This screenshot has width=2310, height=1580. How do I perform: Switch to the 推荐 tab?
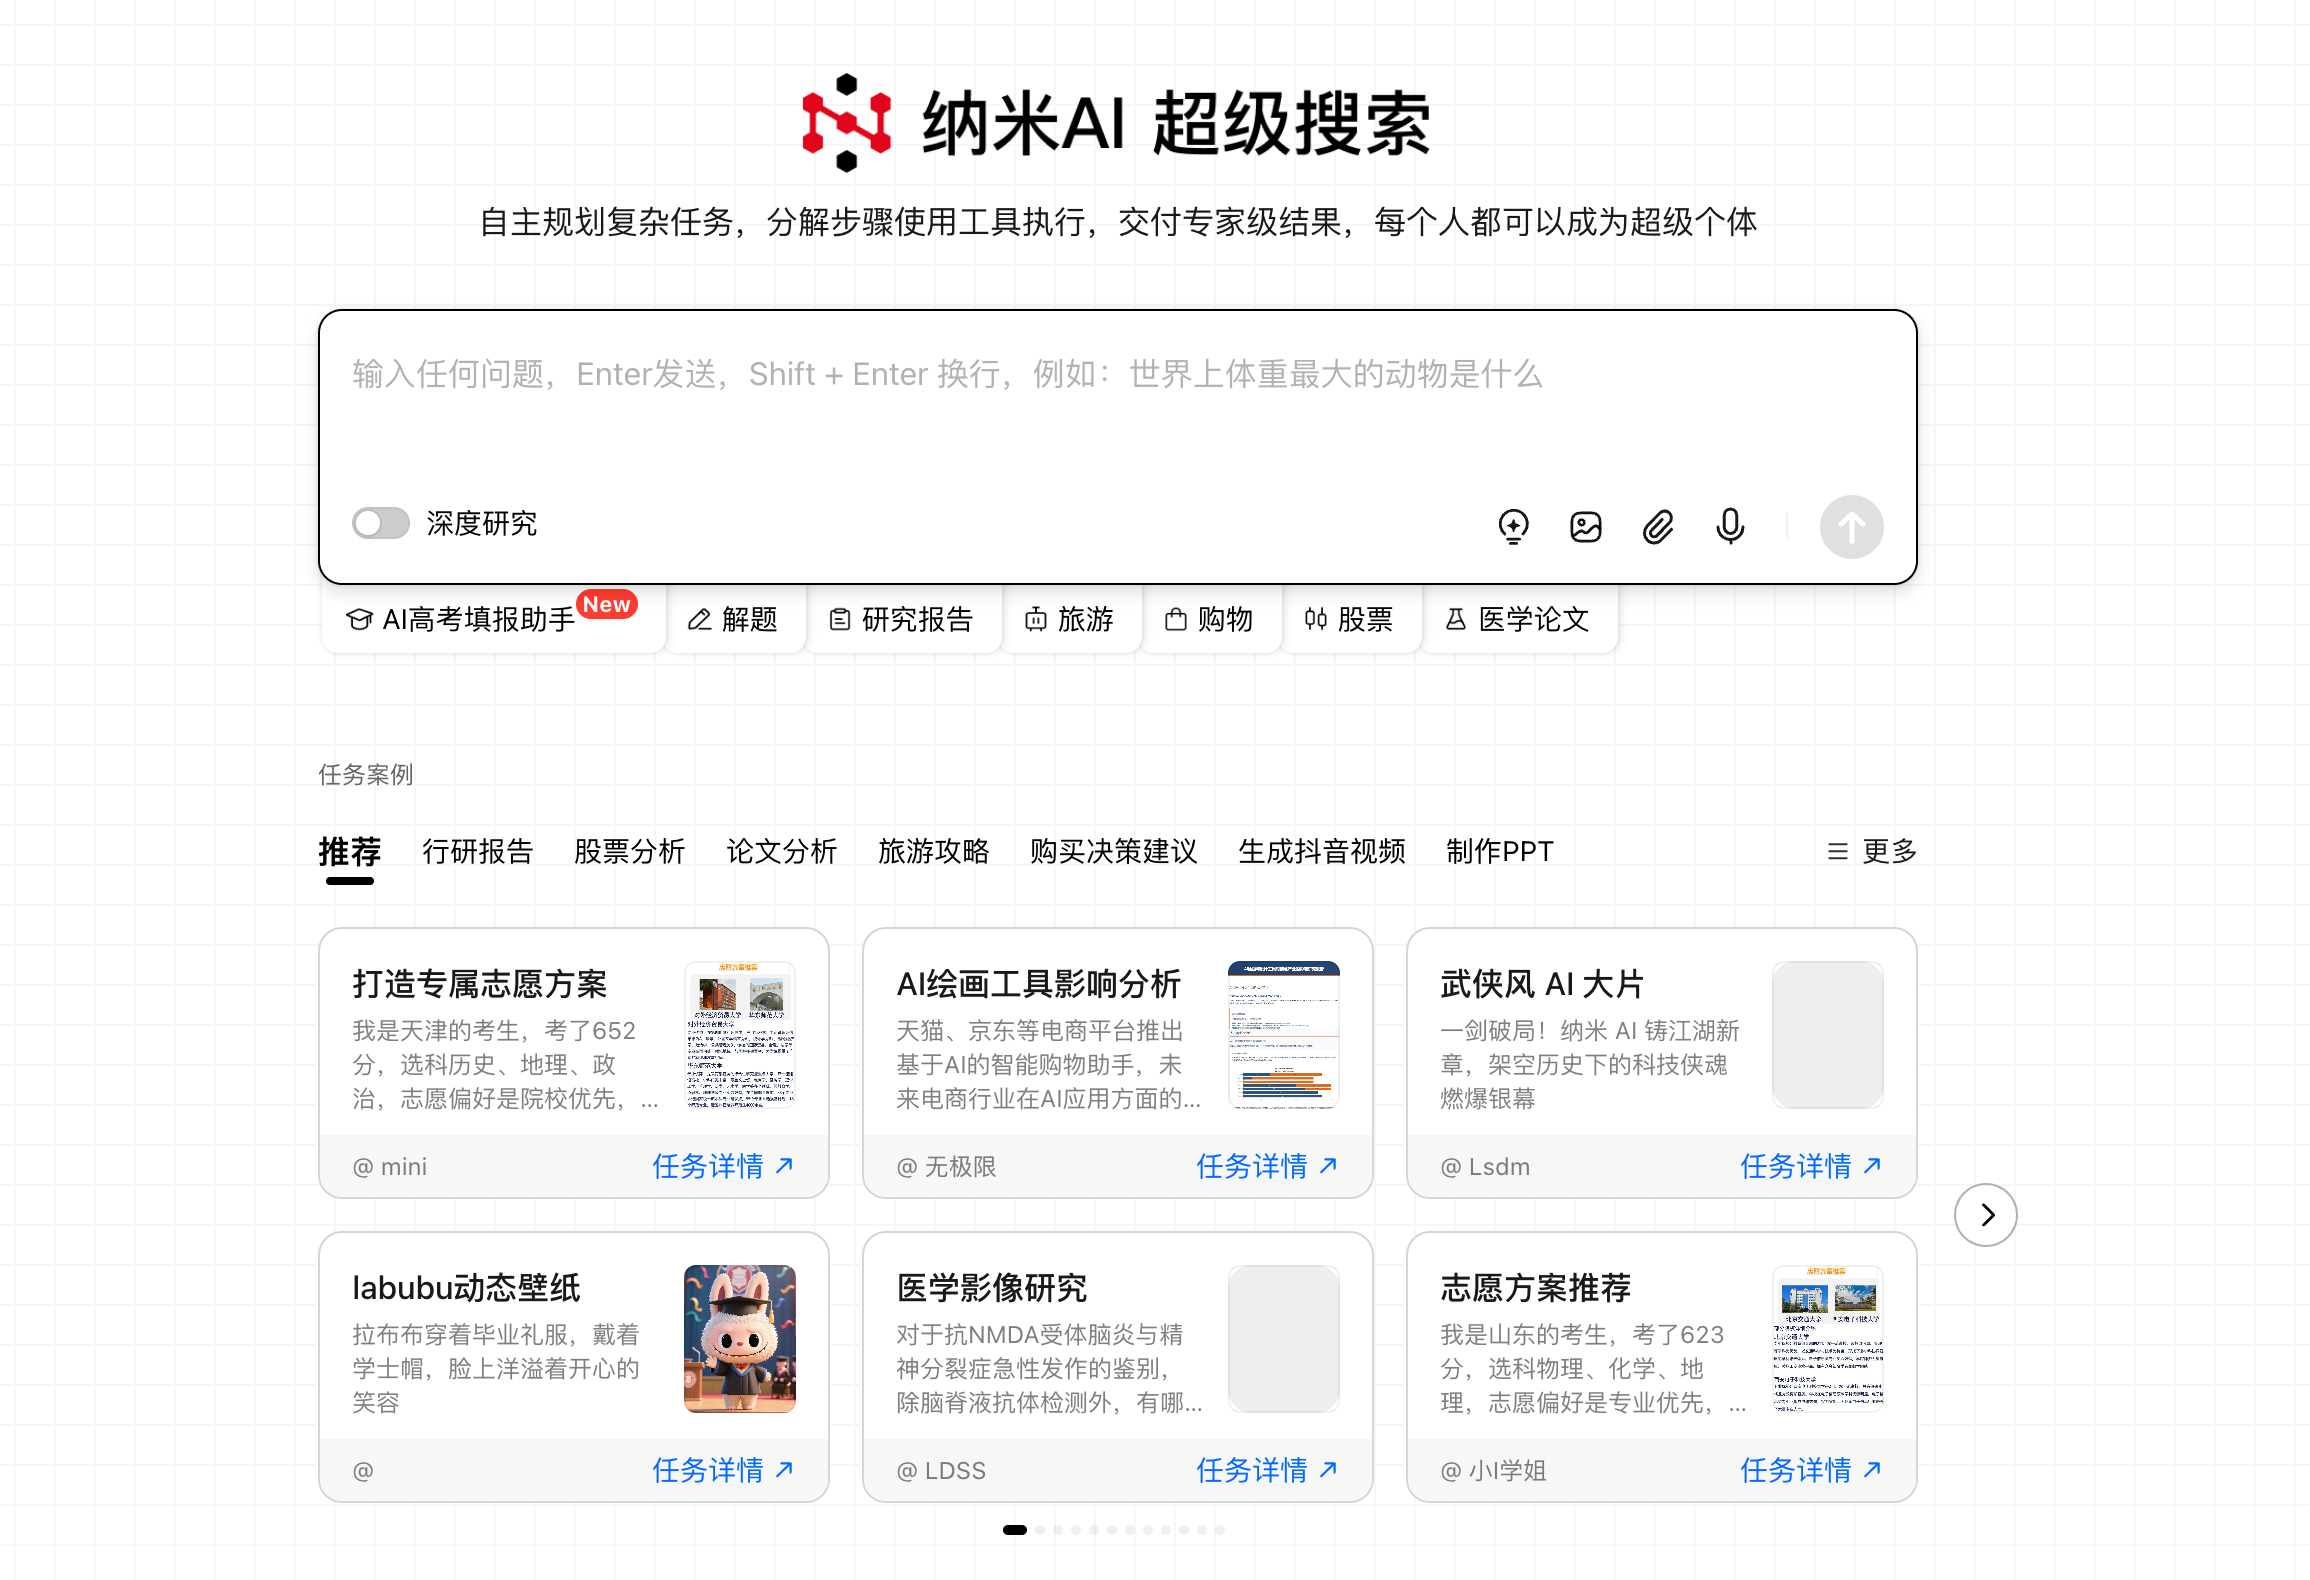[x=350, y=851]
